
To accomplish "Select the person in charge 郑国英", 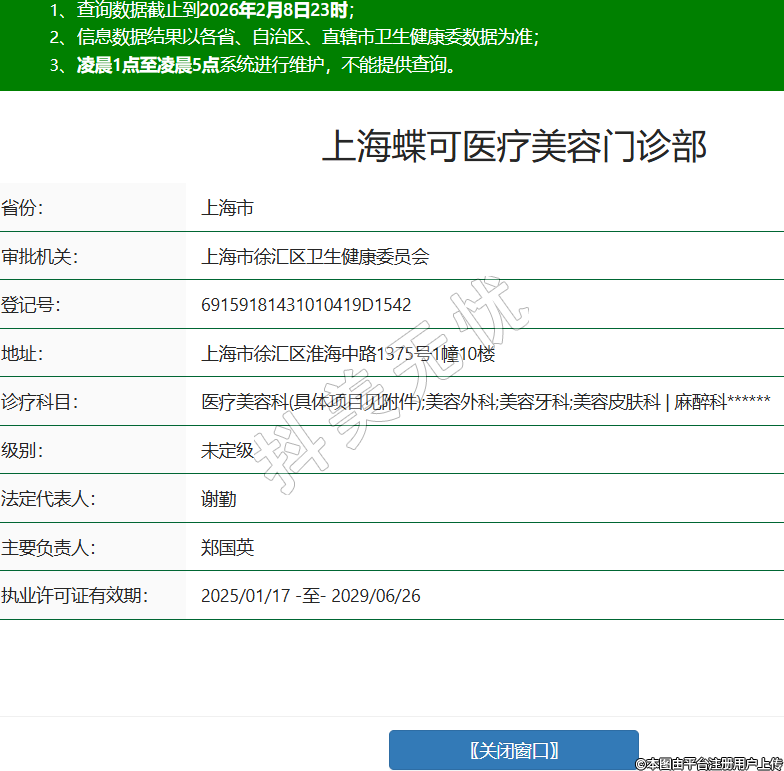I will click(x=228, y=548).
